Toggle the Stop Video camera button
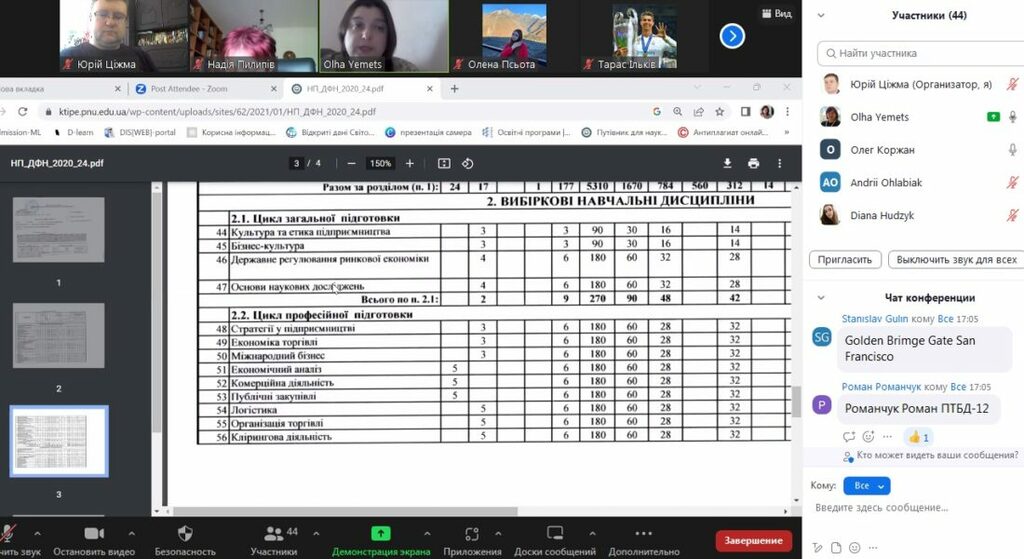 tap(94, 533)
